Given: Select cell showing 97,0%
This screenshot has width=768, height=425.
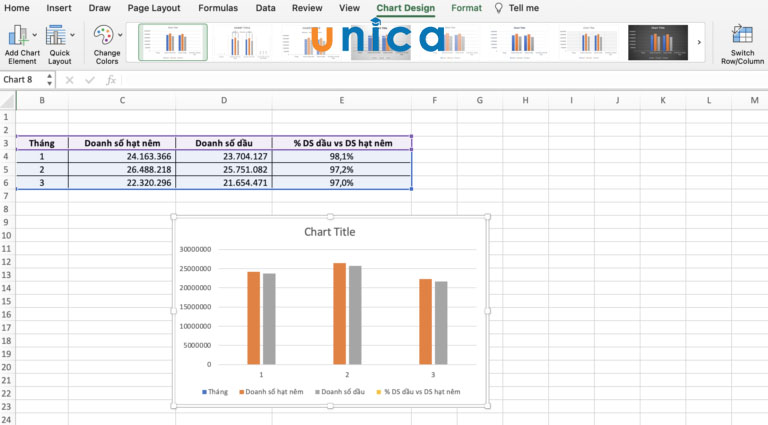Looking at the screenshot, I should click(342, 183).
